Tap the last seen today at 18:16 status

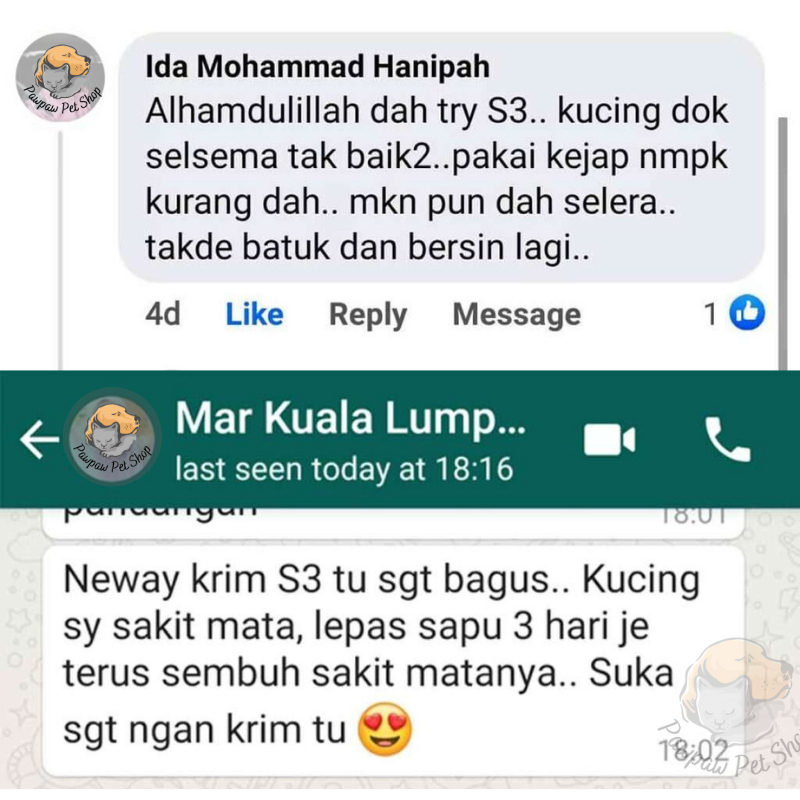[344, 468]
